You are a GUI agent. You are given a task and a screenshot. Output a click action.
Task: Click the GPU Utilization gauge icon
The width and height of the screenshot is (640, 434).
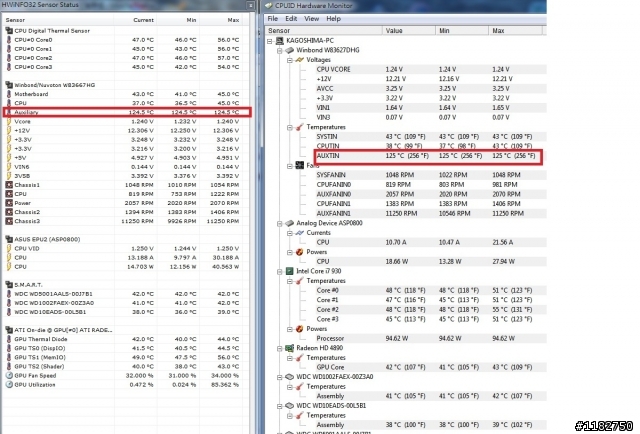(x=9, y=385)
